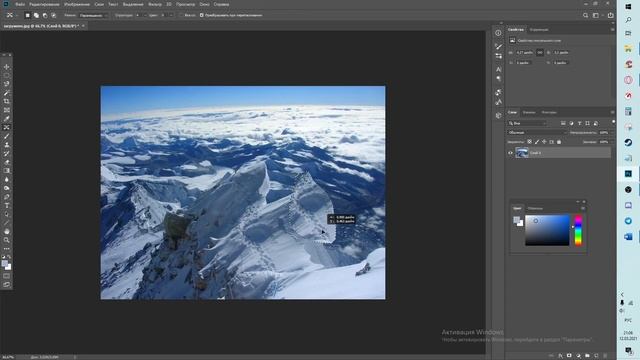Select the Brush tool
The image size is (640, 360).
(x=7, y=136)
